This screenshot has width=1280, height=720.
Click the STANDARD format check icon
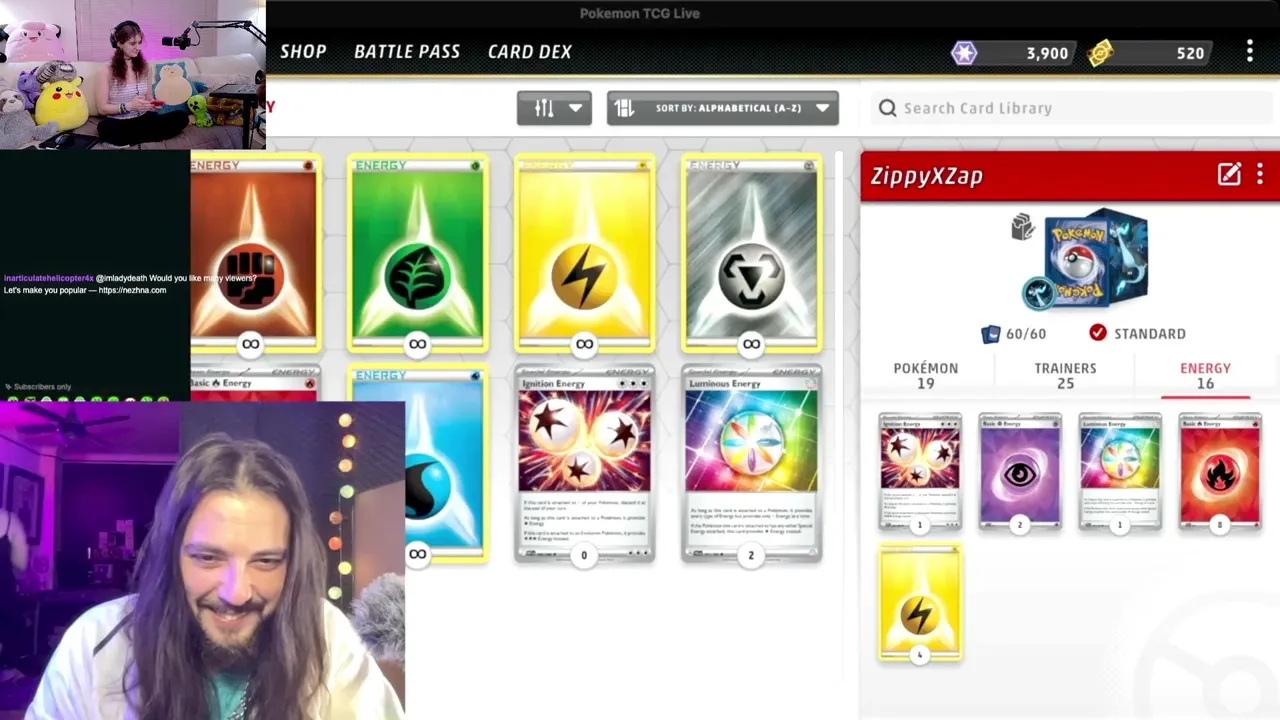click(x=1098, y=333)
